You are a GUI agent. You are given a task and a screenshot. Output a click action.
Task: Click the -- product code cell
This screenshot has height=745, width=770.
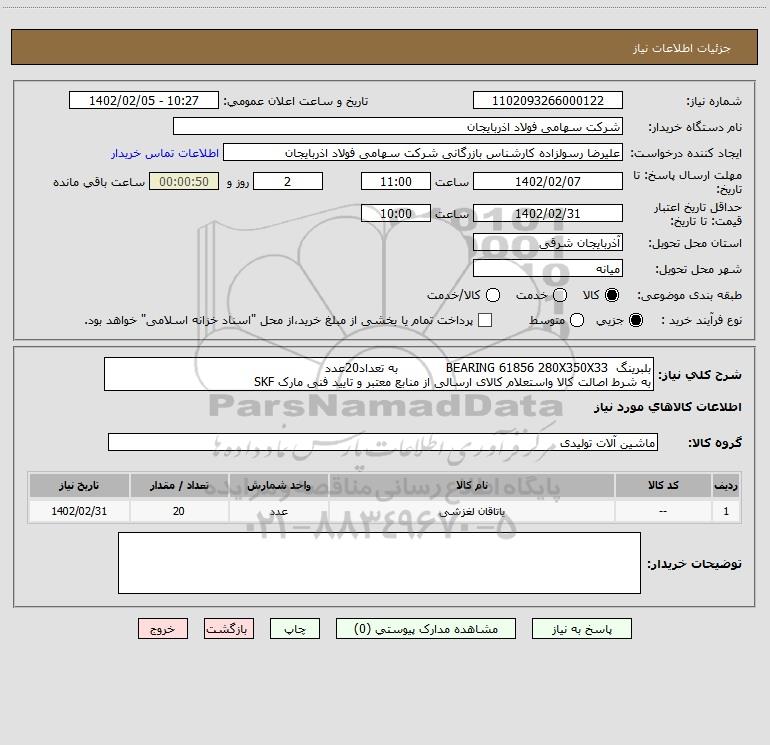pos(663,511)
